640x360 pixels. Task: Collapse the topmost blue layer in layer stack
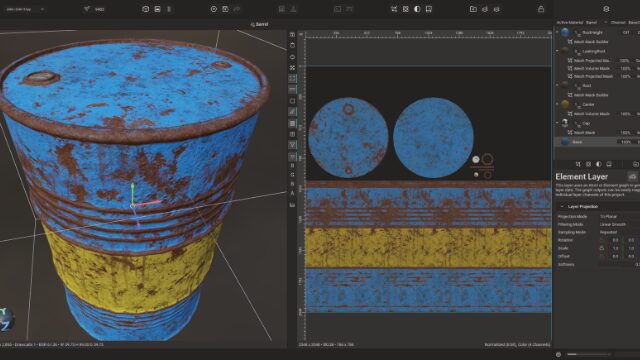[557, 32]
